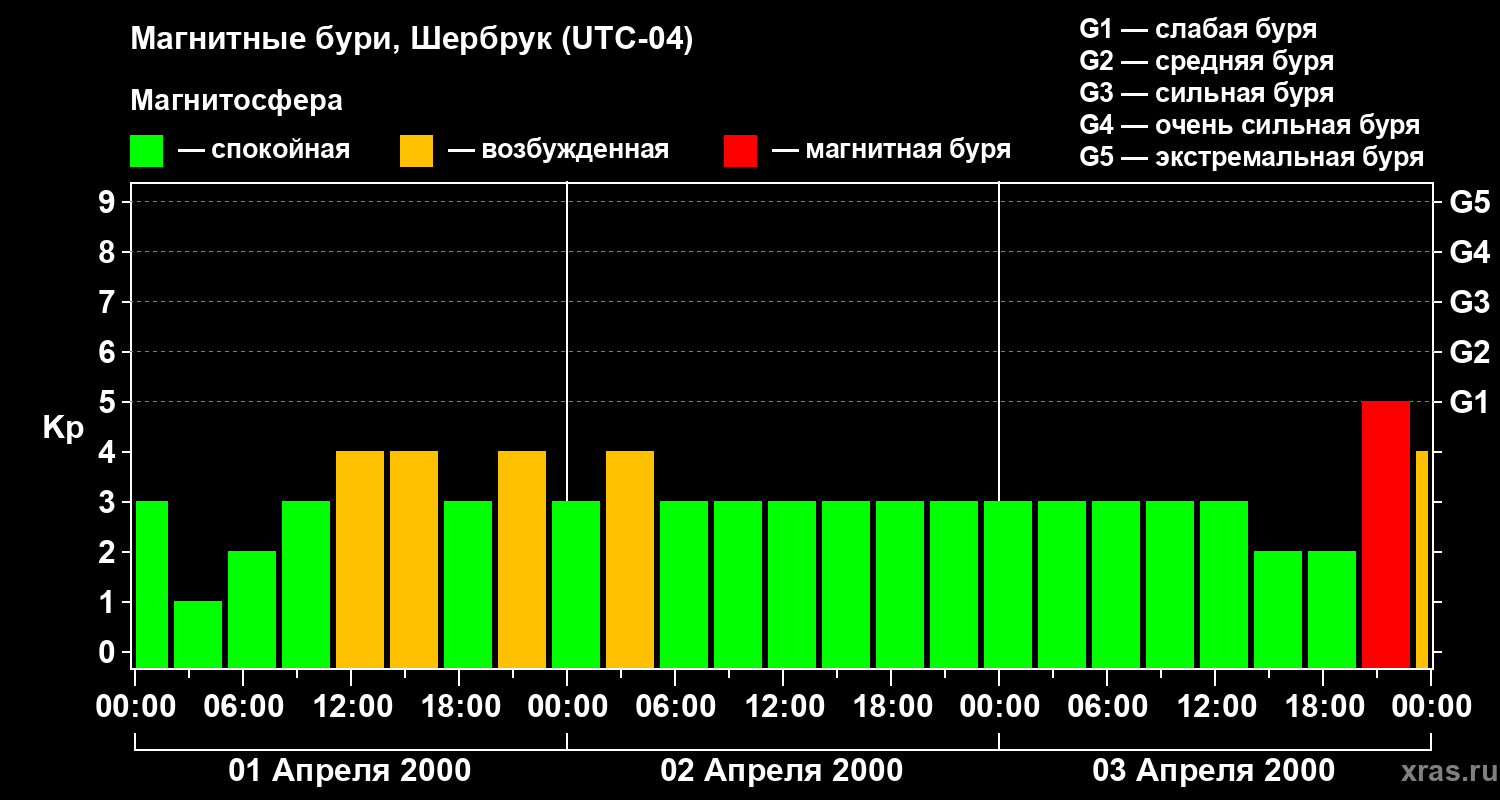Click the red Kp 5 storm bar
Viewport: 1500px width, 800px height.
pos(1386,535)
